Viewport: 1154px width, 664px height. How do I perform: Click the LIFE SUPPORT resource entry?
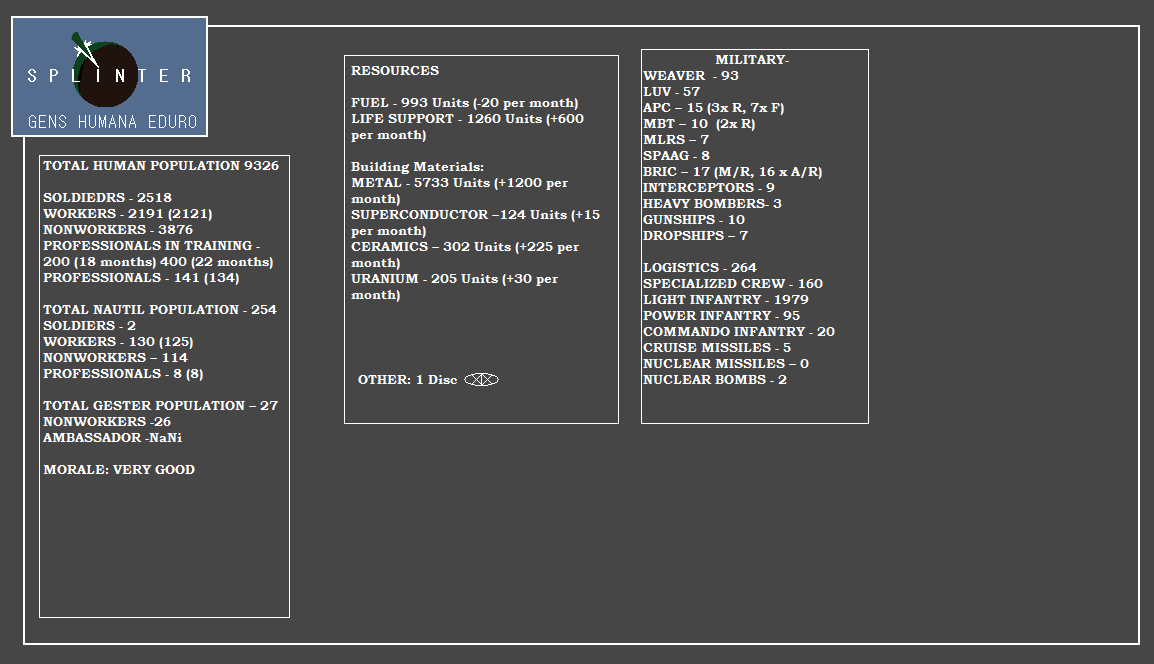467,119
